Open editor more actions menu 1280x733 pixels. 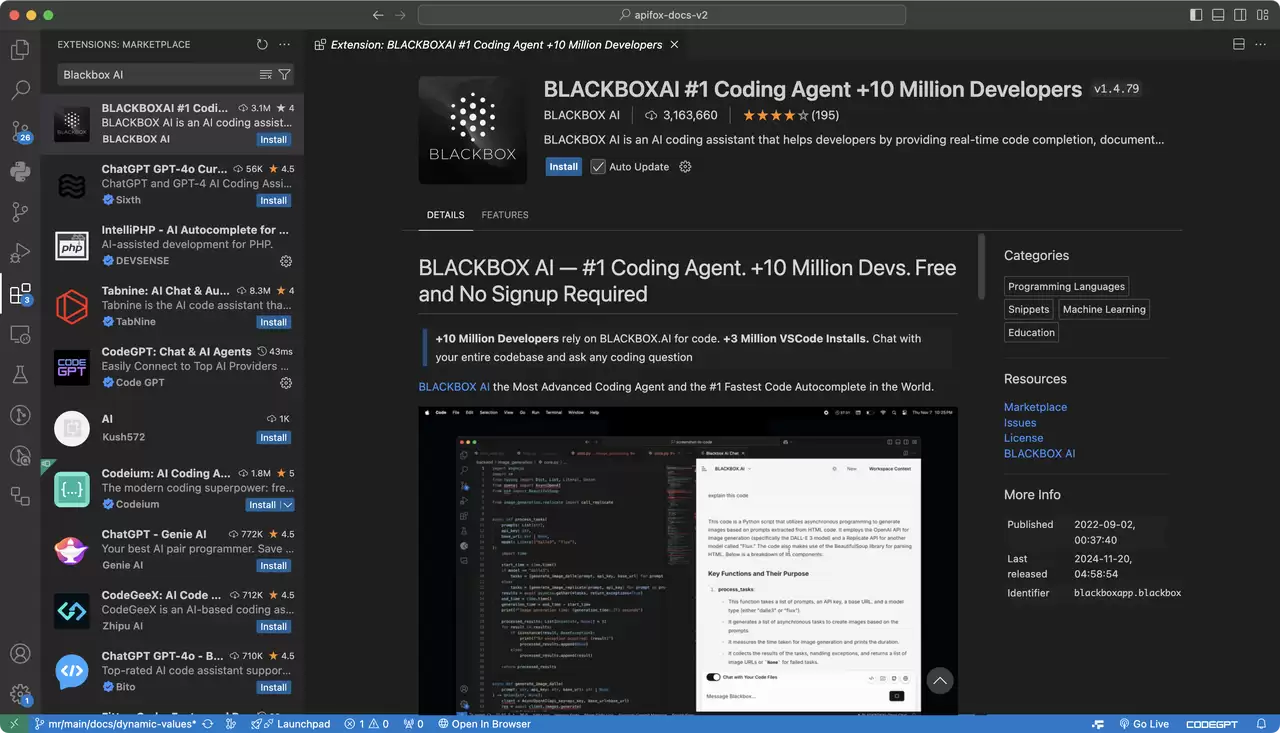[1260, 45]
